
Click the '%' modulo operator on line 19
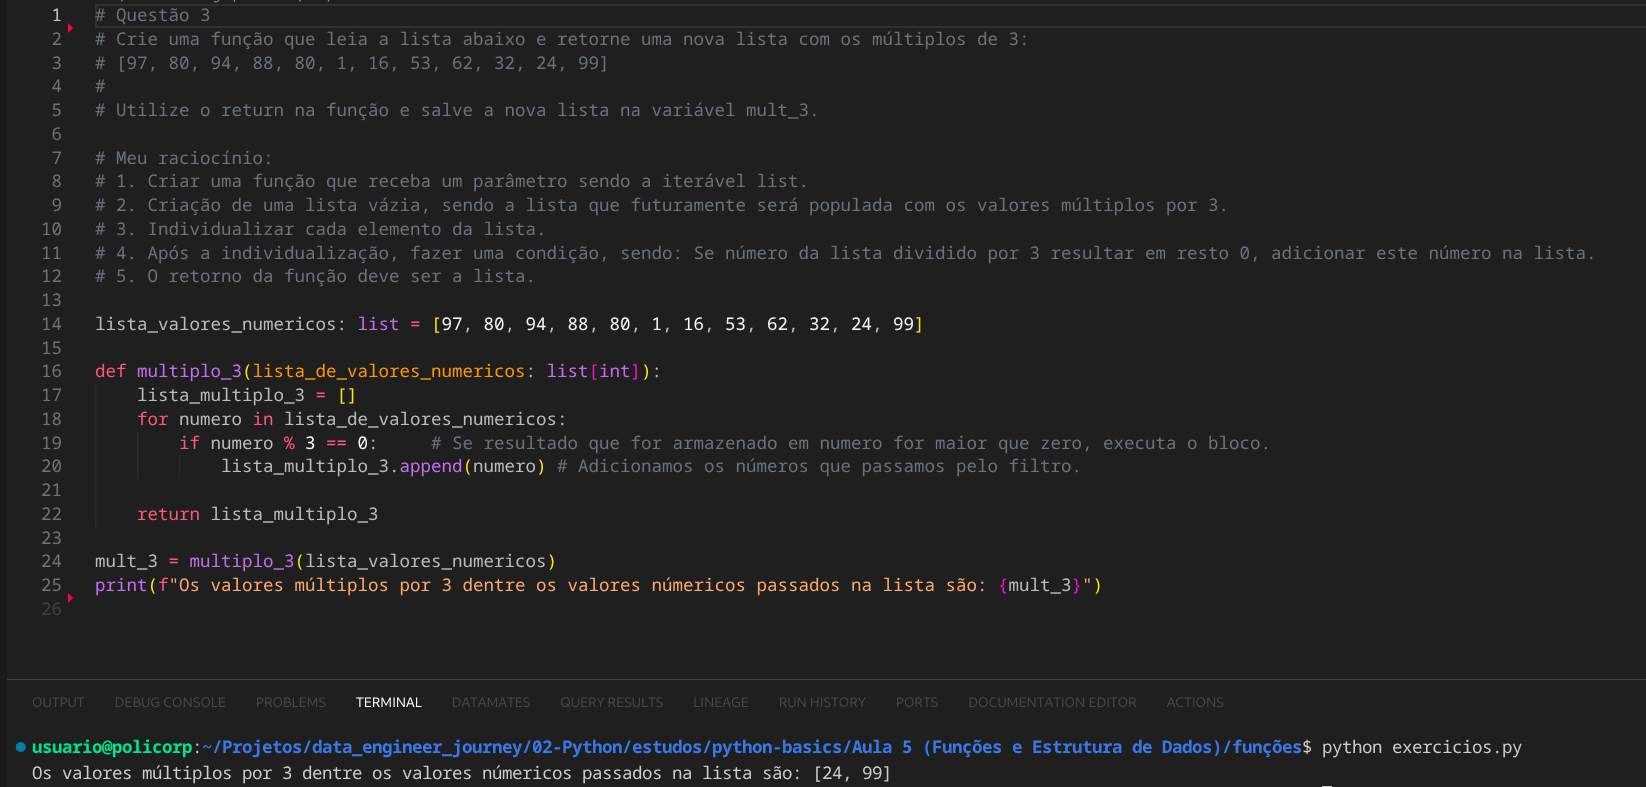289,443
